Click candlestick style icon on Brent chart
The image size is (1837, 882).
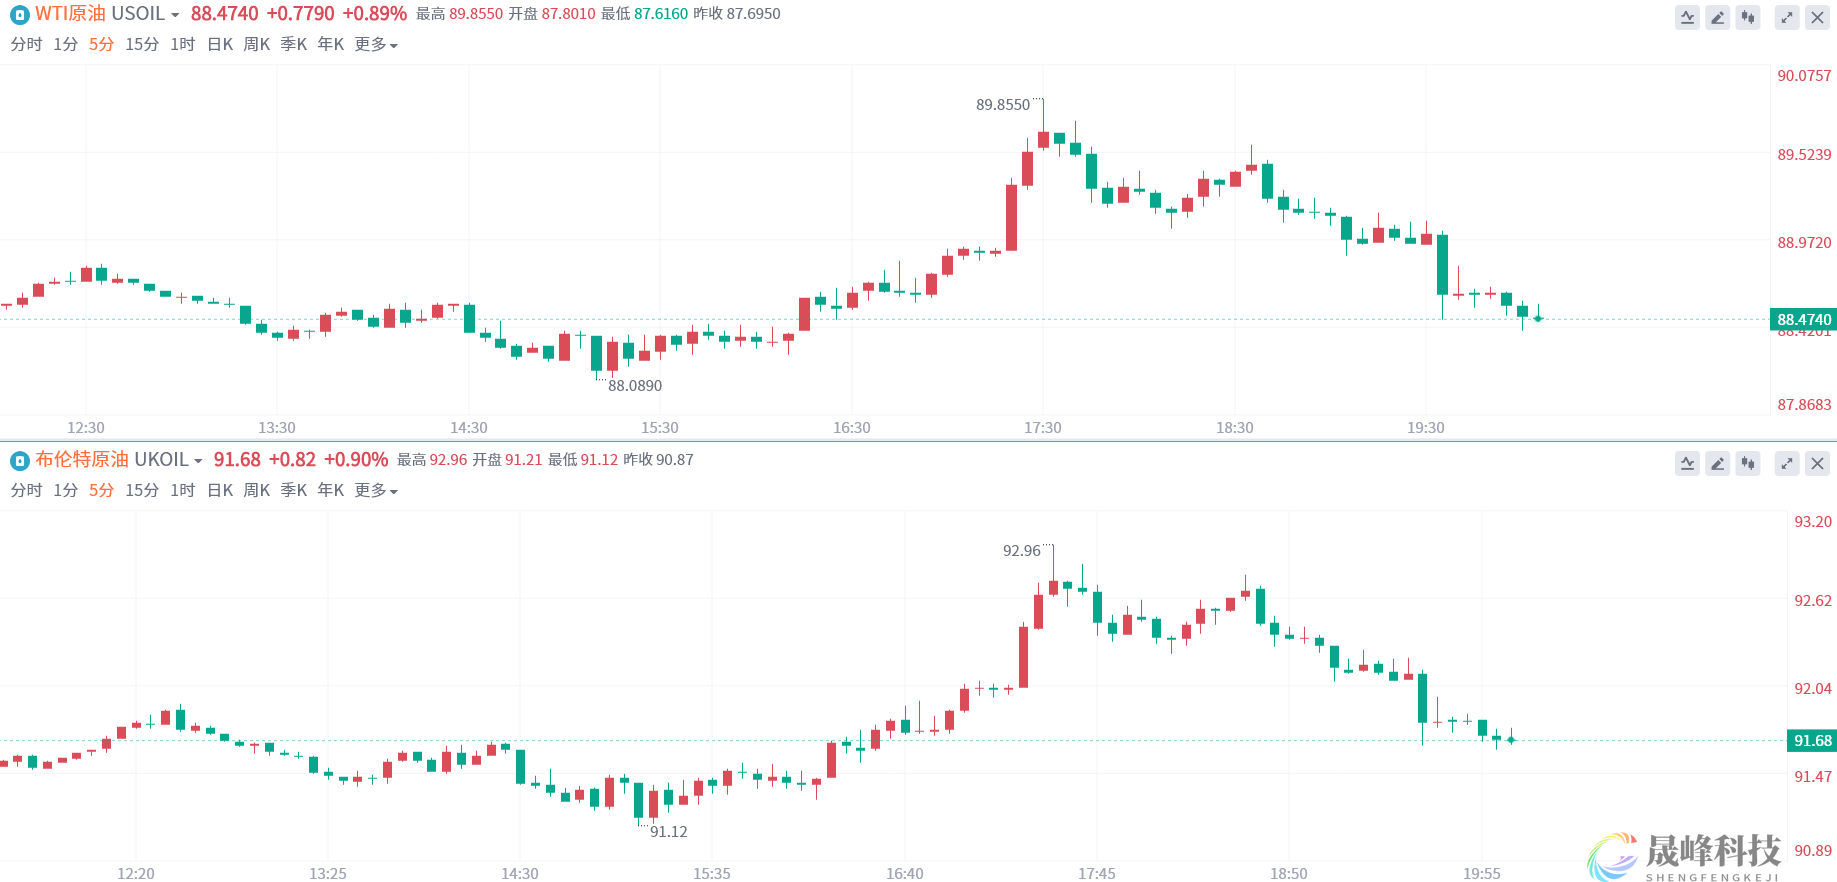(x=1747, y=463)
